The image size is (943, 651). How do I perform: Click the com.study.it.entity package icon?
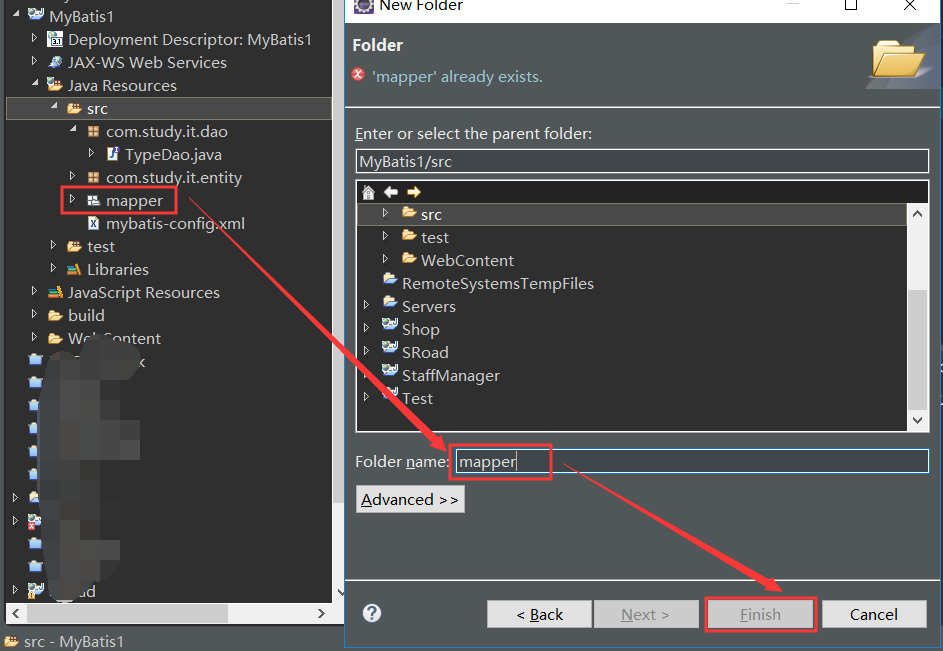pos(93,177)
